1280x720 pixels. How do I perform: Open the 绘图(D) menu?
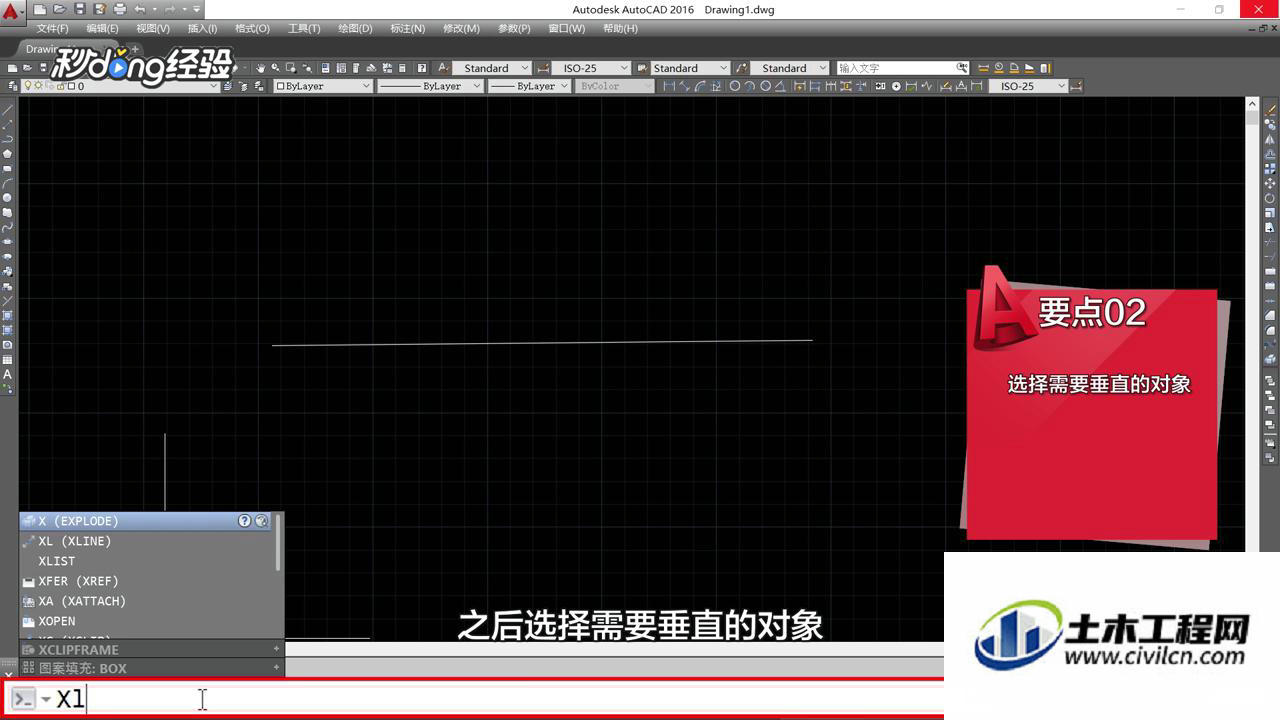pos(355,28)
